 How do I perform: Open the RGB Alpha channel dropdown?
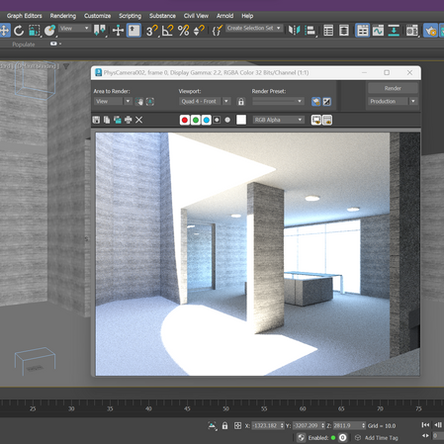279,120
